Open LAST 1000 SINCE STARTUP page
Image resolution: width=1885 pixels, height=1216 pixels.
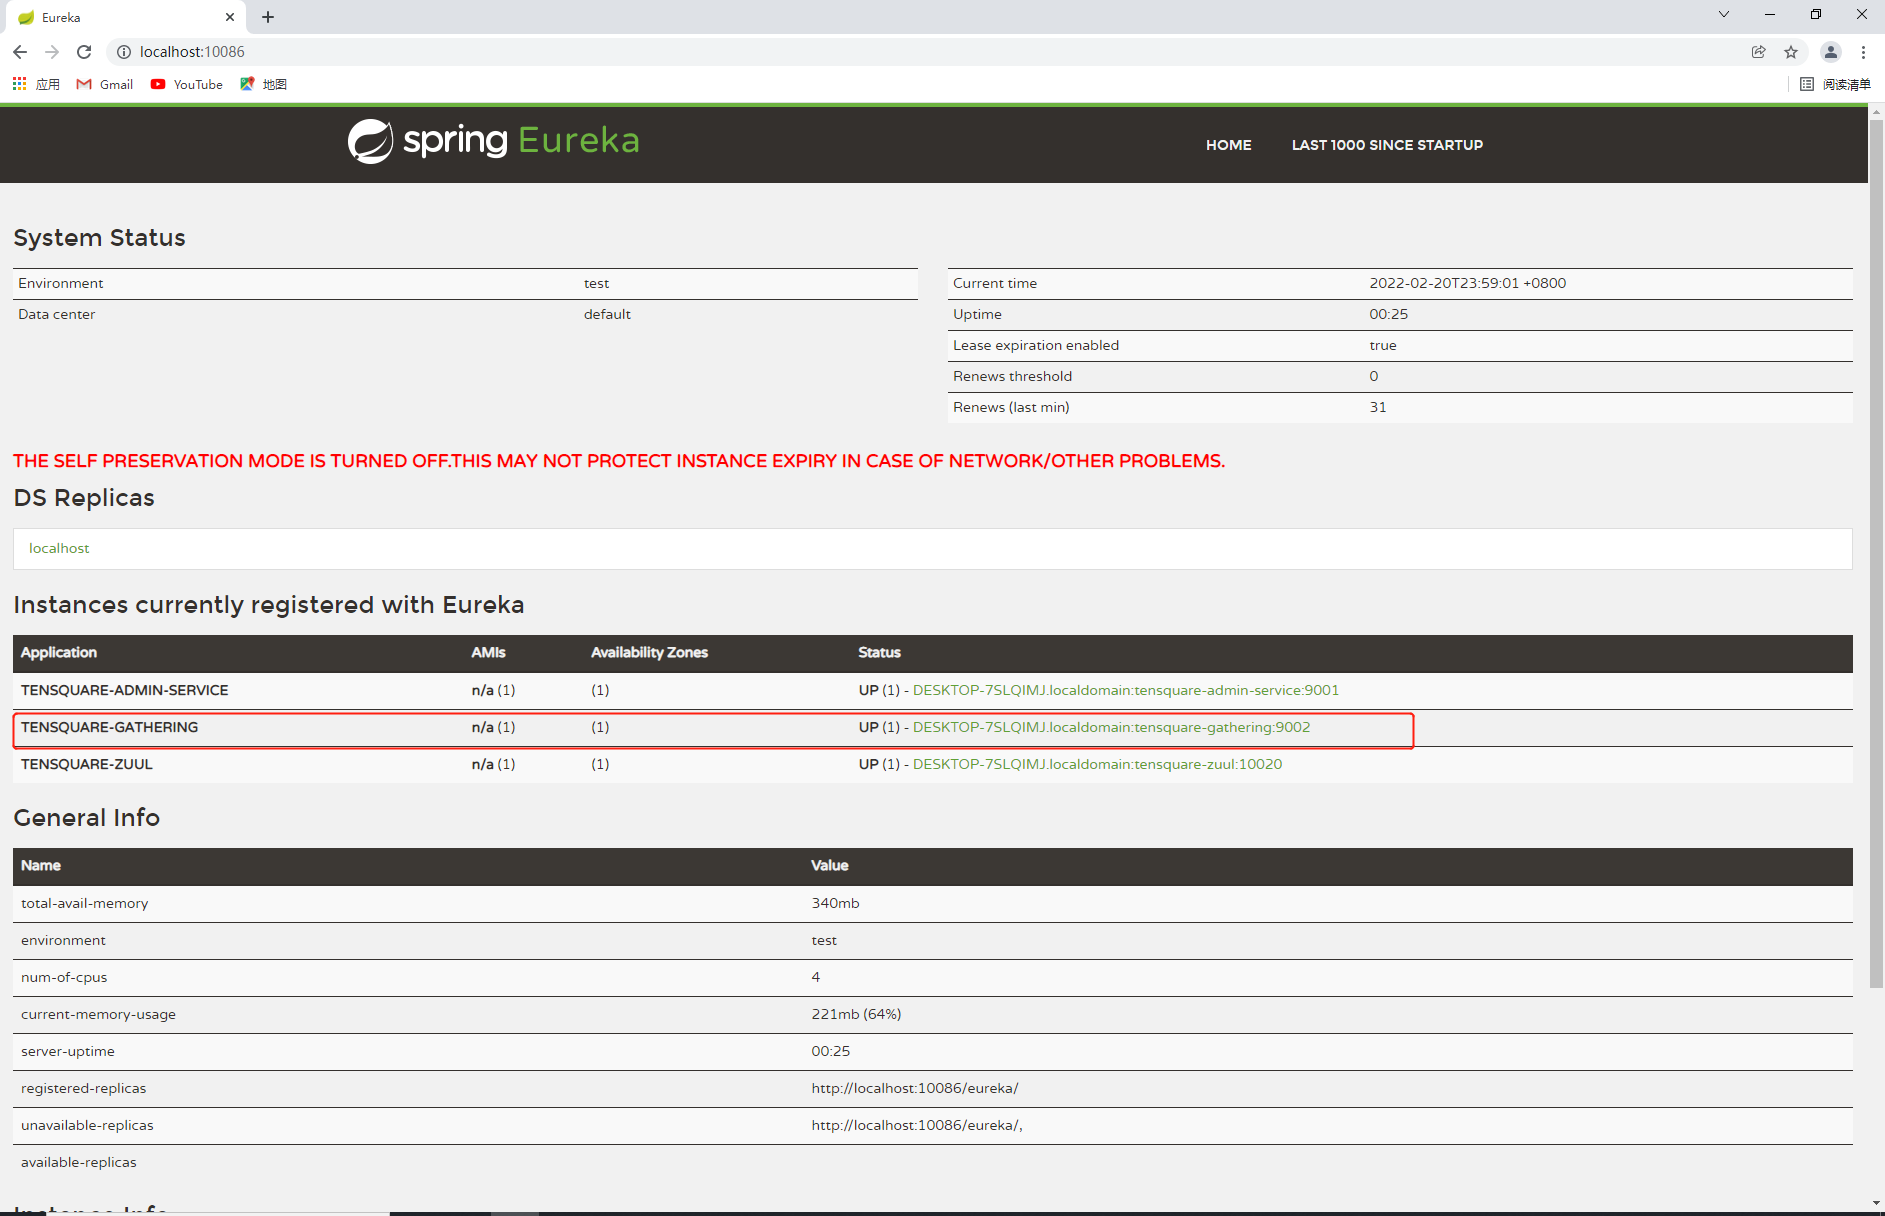[1387, 145]
